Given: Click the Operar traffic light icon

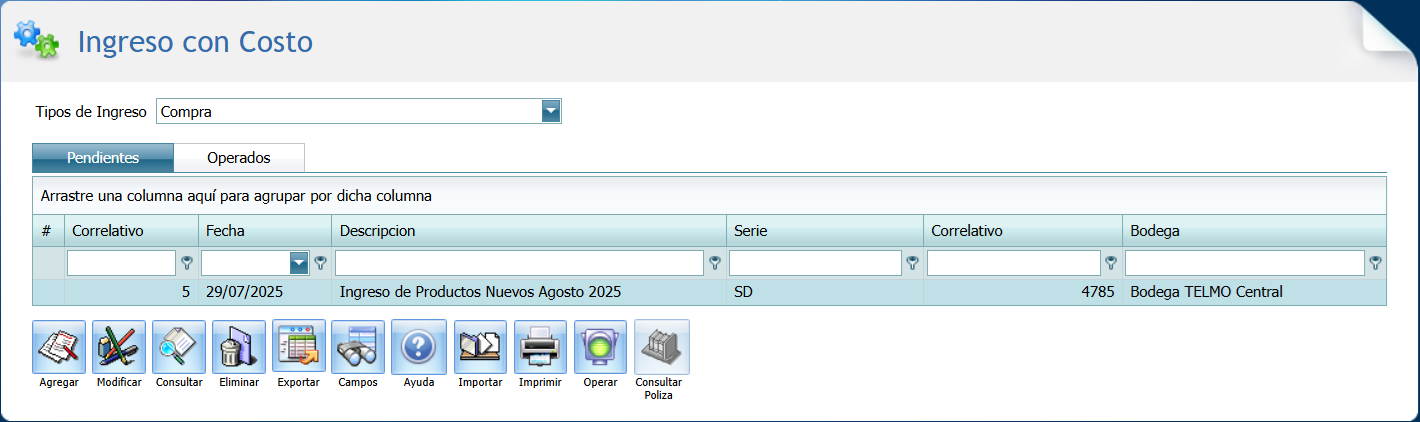Looking at the screenshot, I should pos(600,347).
